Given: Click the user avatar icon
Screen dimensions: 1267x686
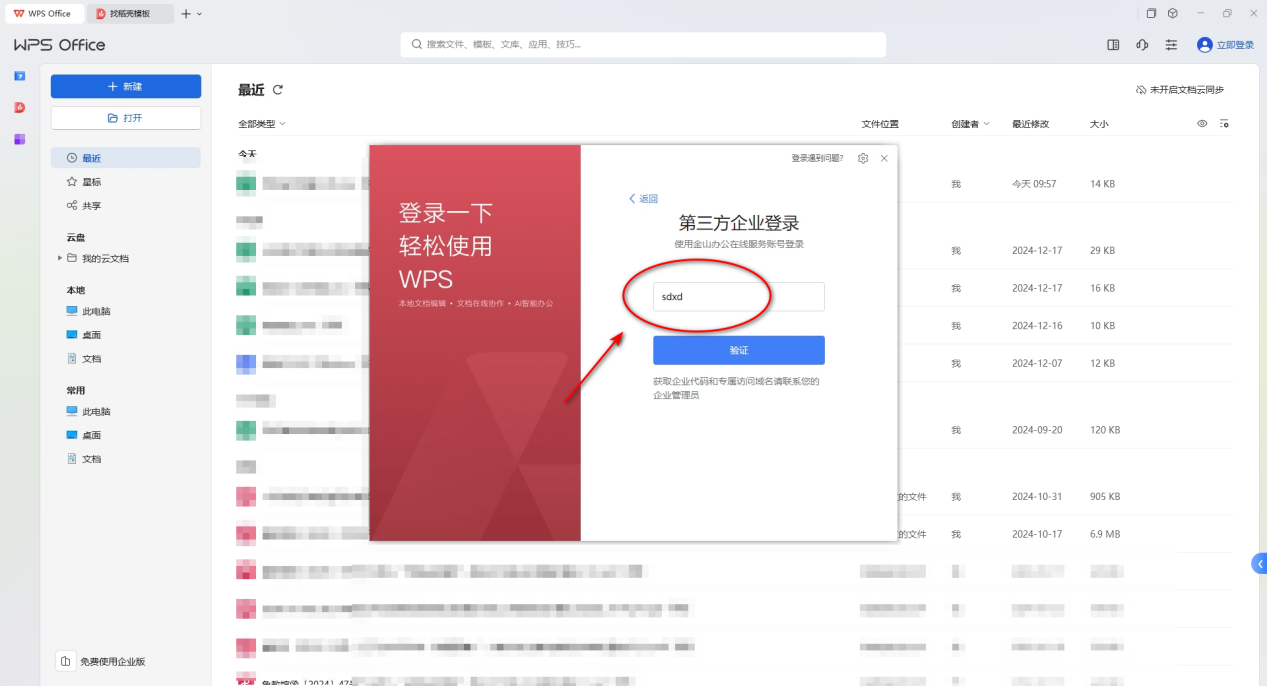Looking at the screenshot, I should 1204,45.
